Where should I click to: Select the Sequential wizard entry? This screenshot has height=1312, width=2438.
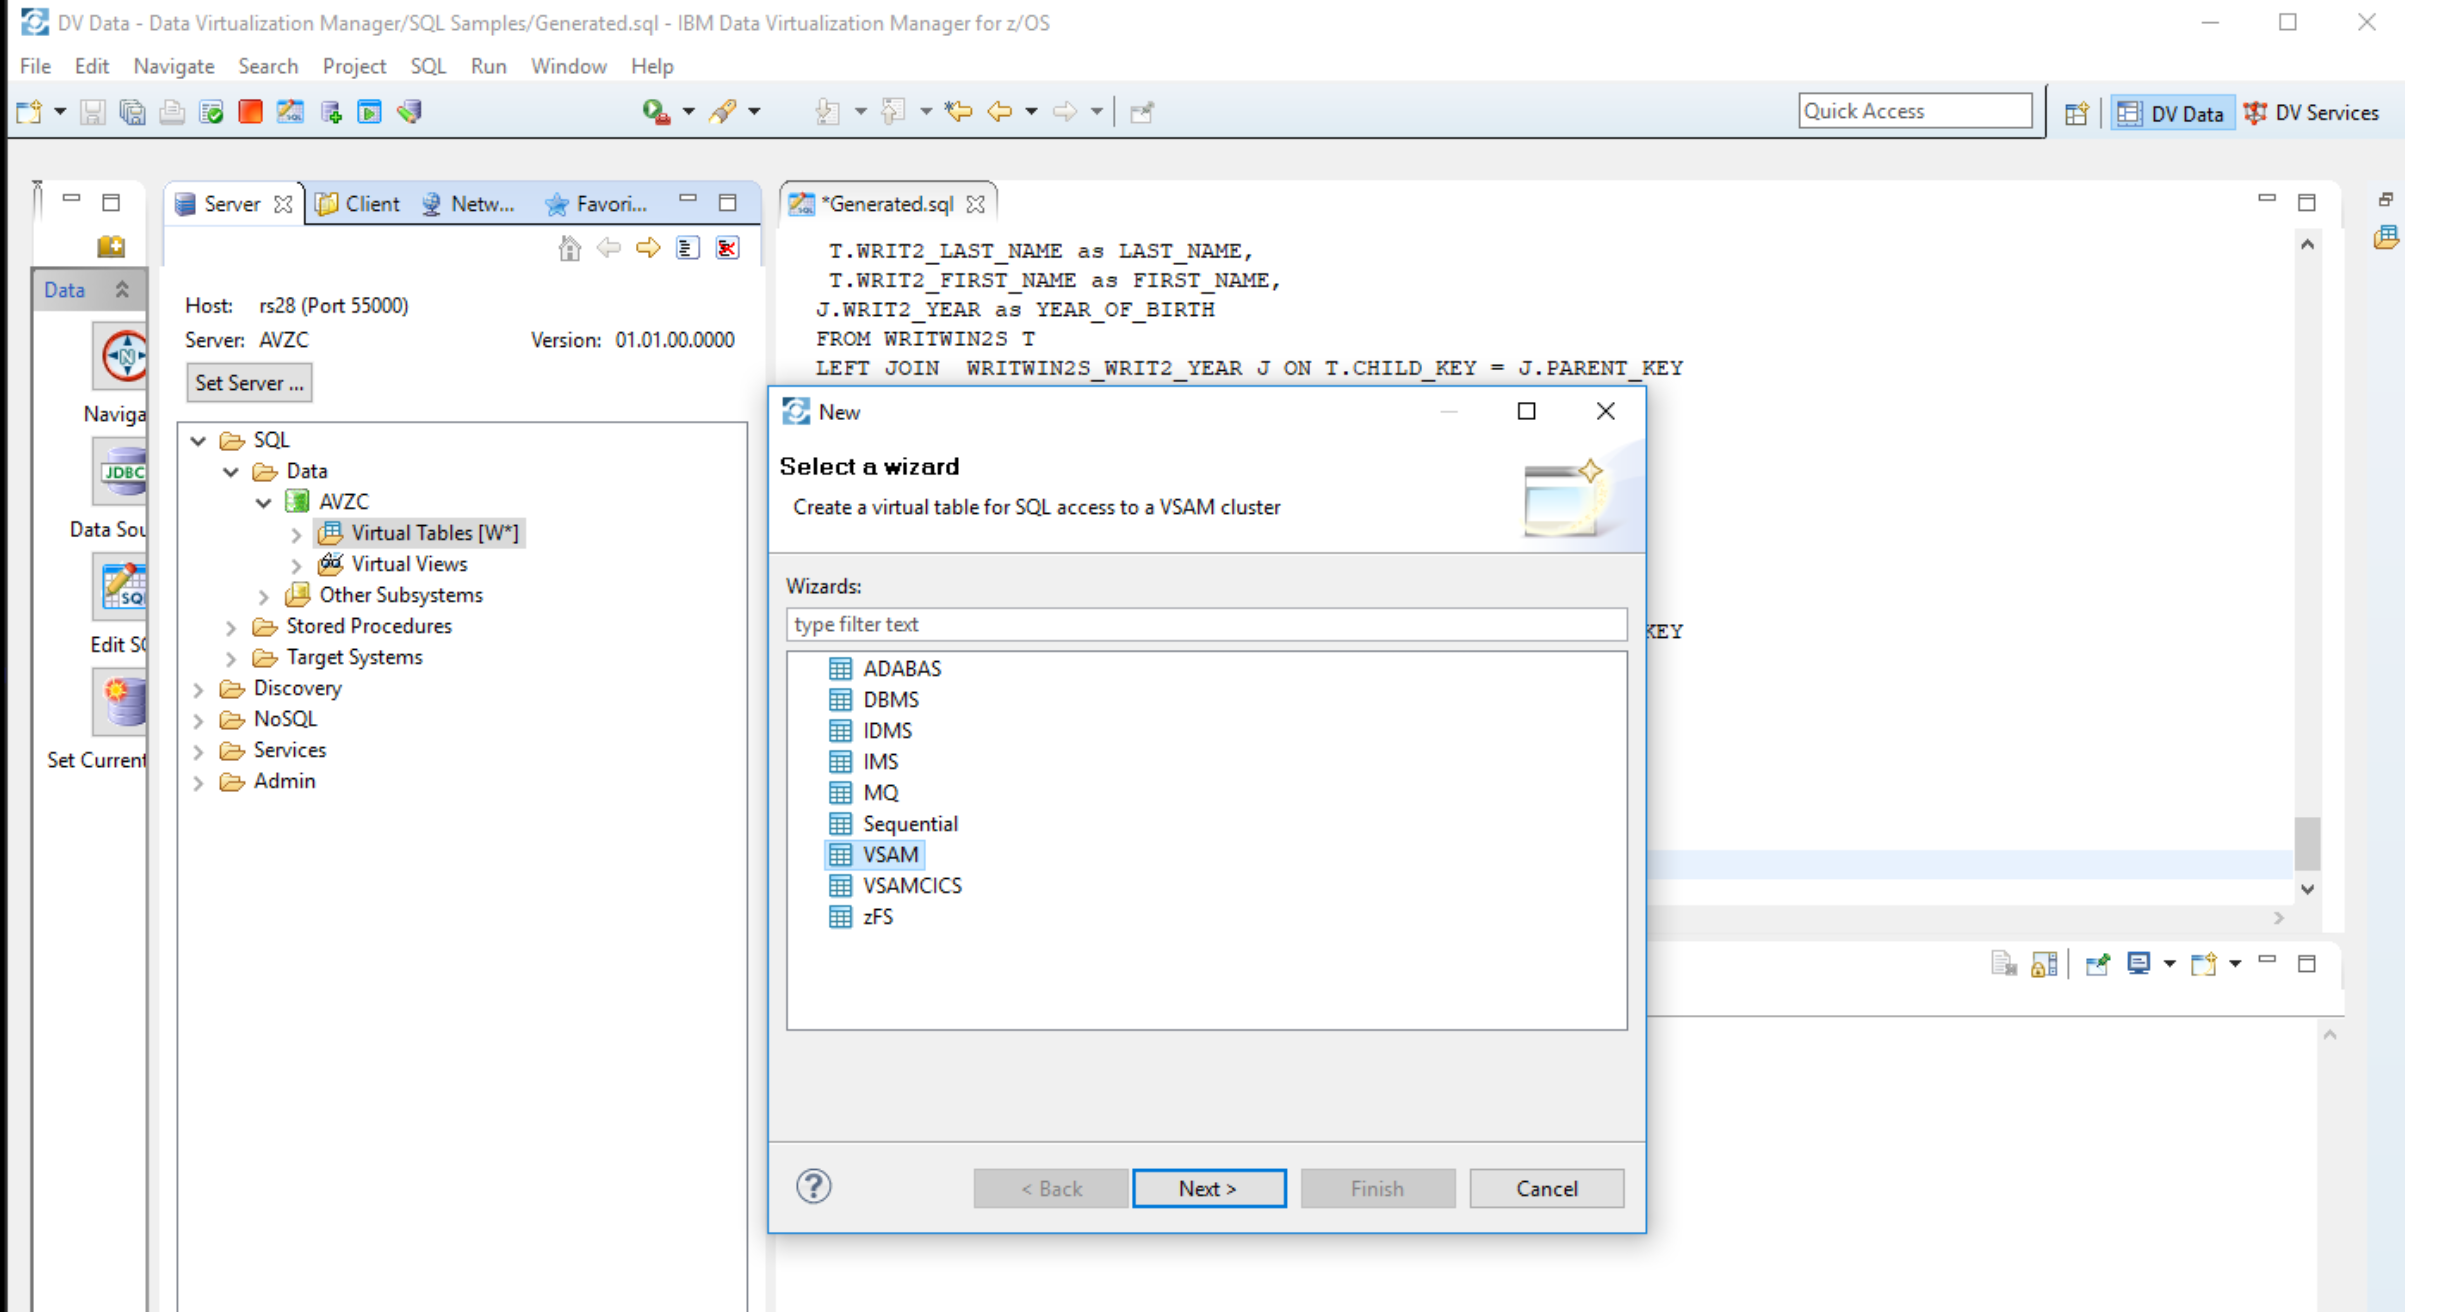(x=893, y=824)
